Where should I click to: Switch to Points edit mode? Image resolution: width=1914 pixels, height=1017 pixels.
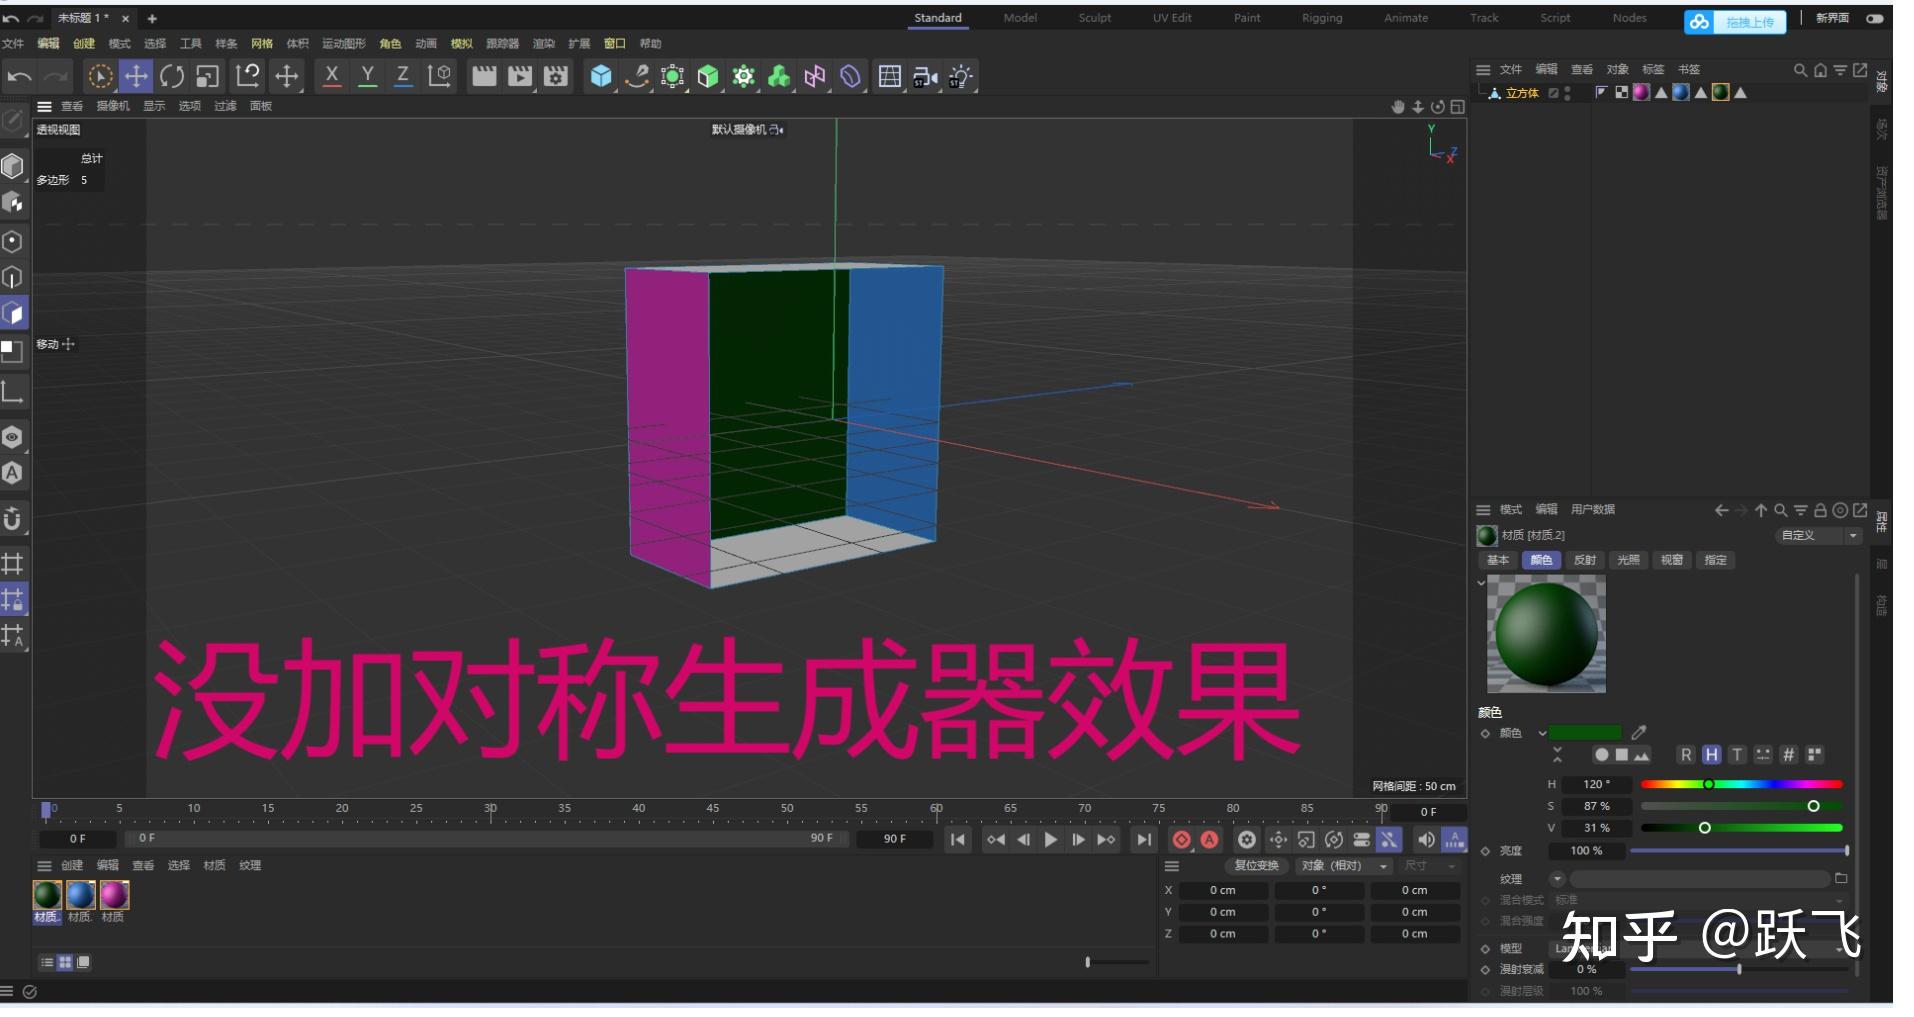[x=14, y=241]
